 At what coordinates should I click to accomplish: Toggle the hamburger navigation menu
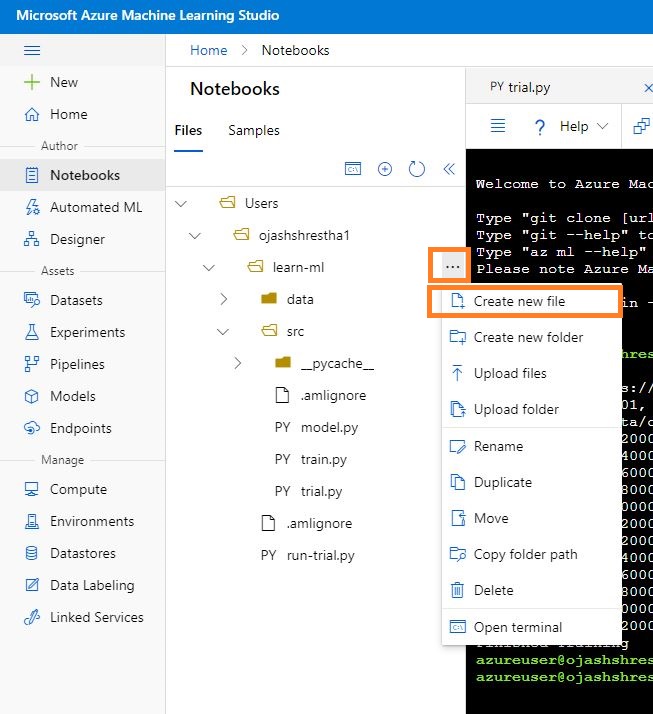coord(32,50)
